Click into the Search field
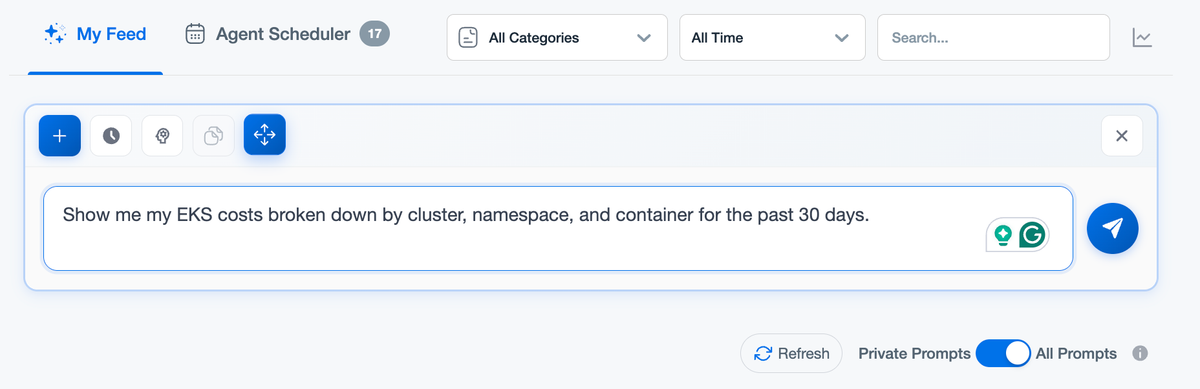This screenshot has width=1200, height=389. [993, 38]
